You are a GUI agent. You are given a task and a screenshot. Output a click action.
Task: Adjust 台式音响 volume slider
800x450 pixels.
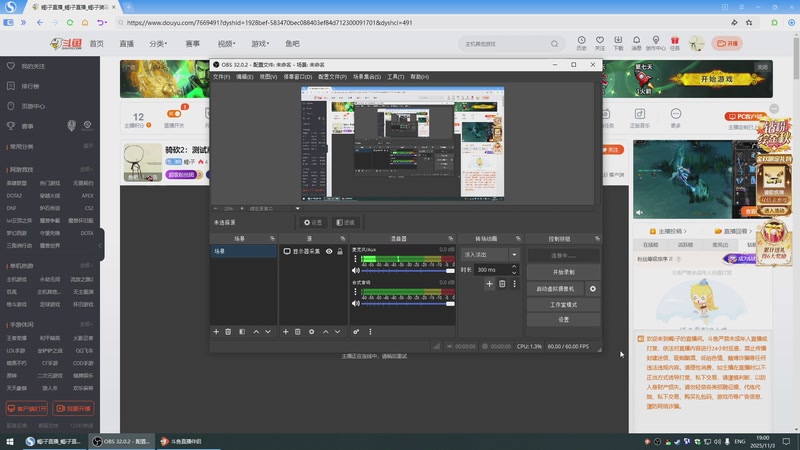pos(408,304)
